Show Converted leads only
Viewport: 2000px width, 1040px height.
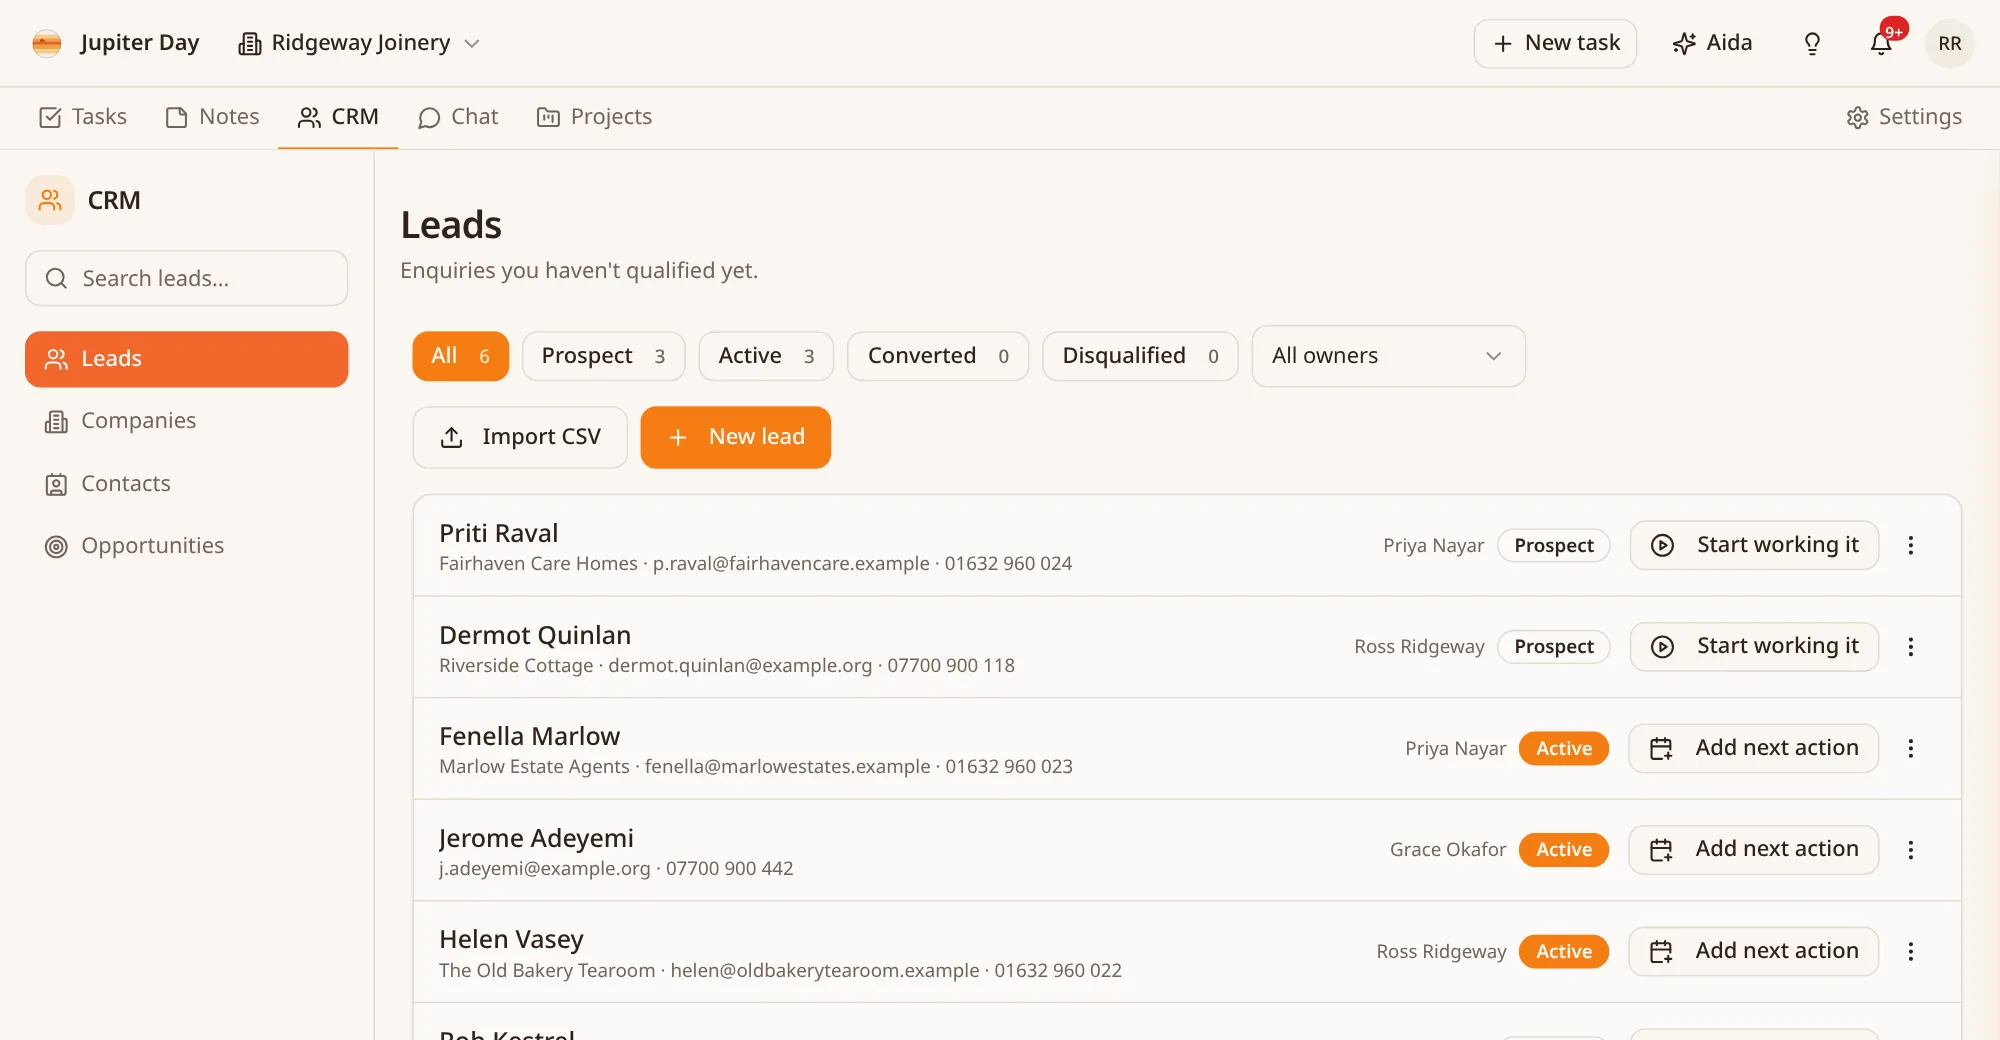click(938, 356)
